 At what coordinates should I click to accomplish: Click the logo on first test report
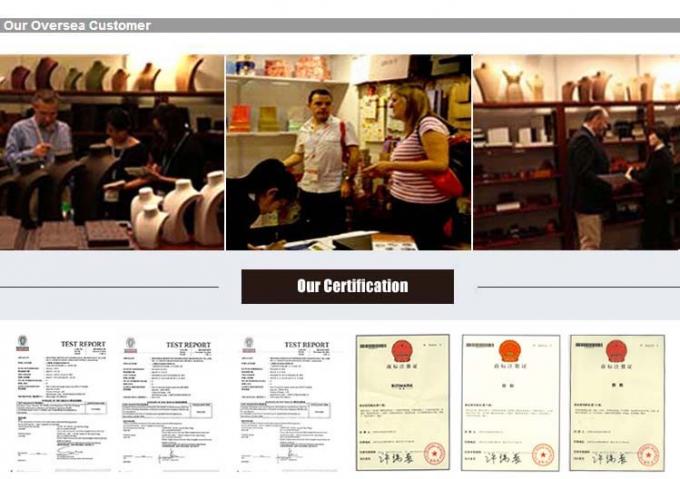[x=23, y=343]
